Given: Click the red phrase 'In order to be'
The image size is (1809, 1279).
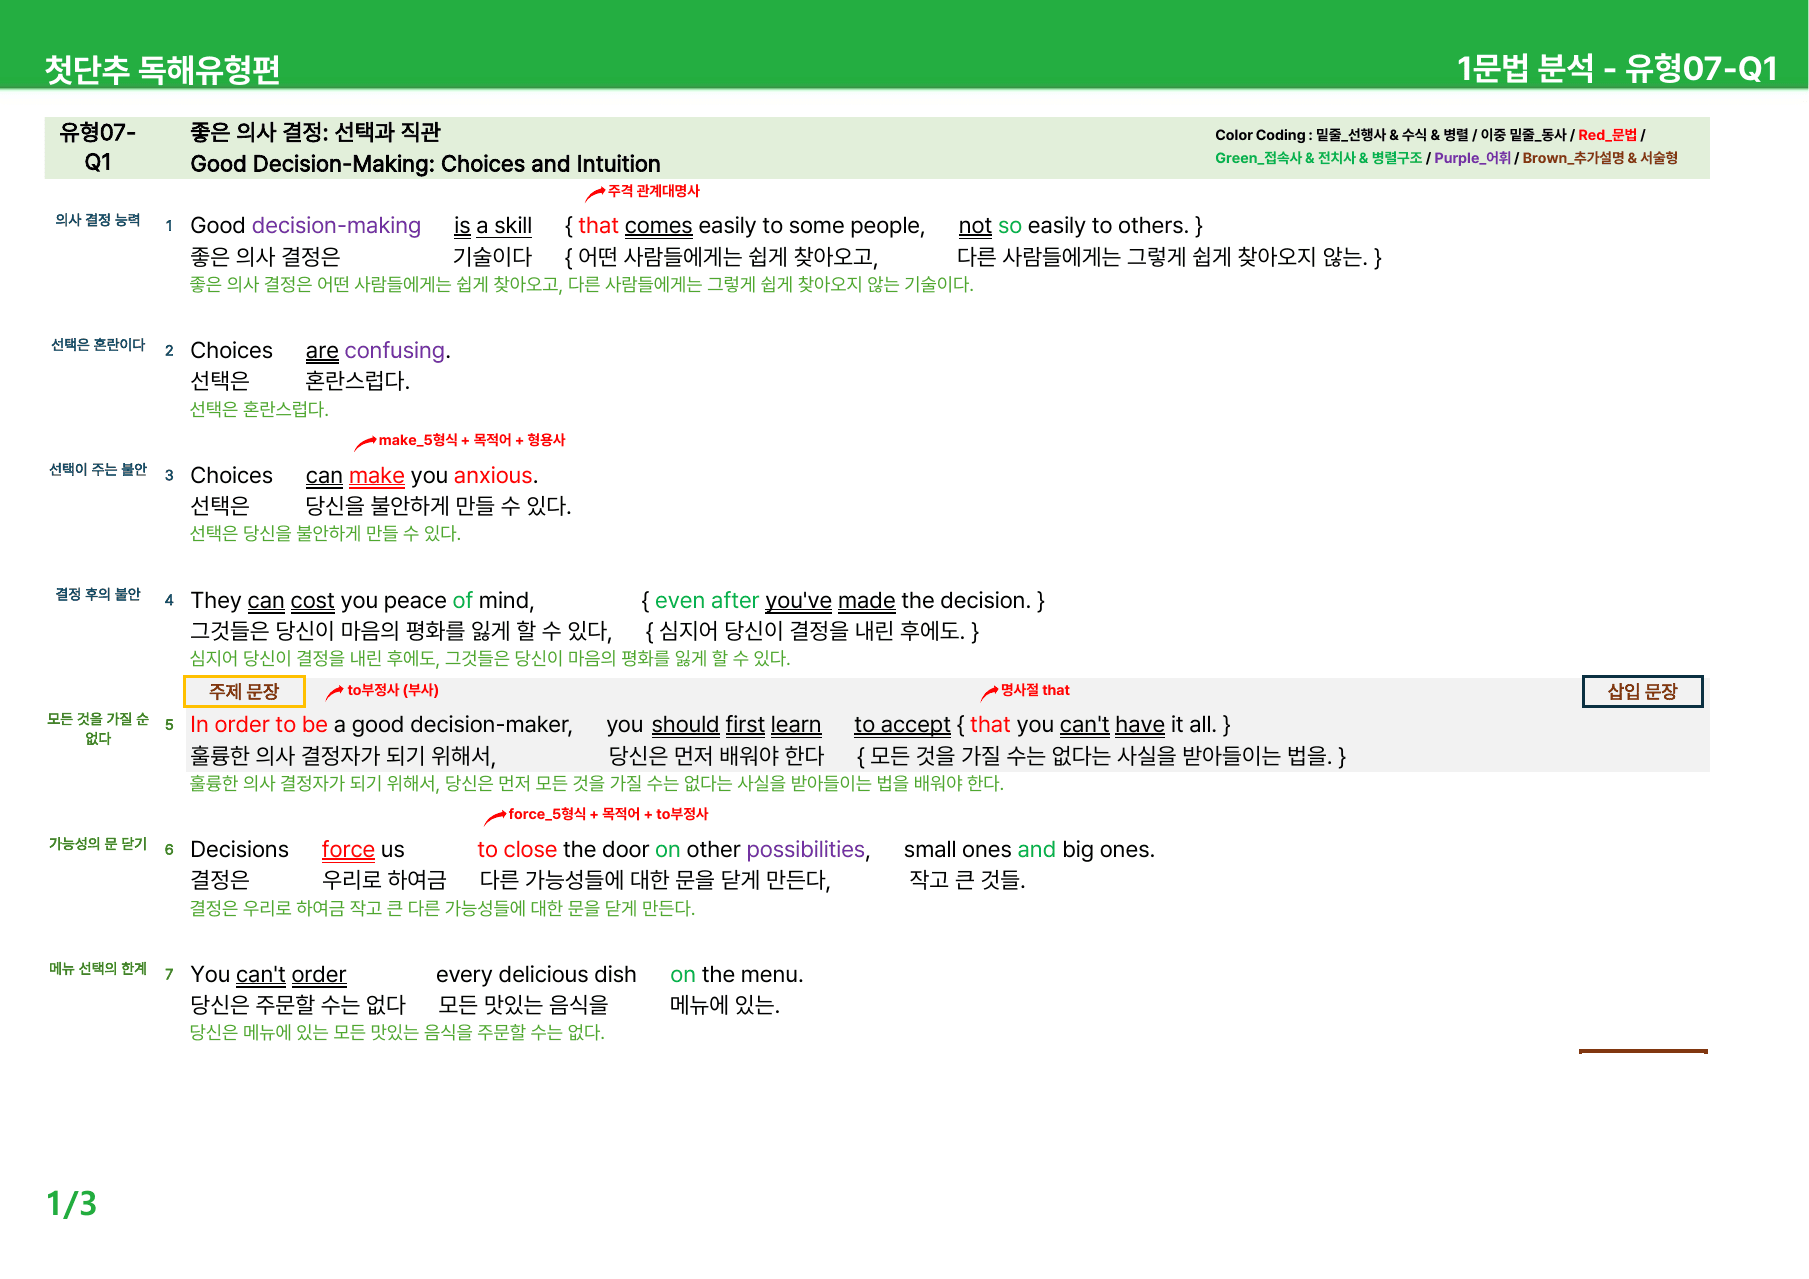Looking at the screenshot, I should [259, 725].
